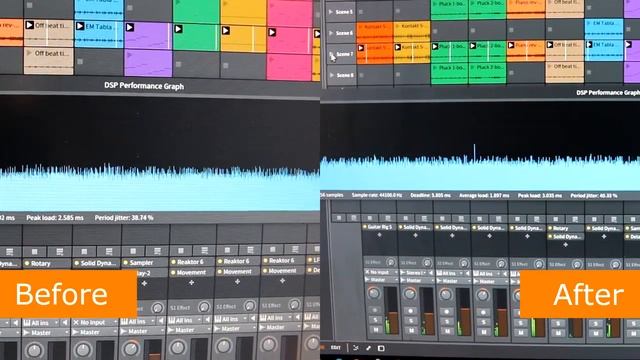Screen dimensions: 640x360
Task: Click crossed-lines icon right of EDIT
Action: coord(356,348)
